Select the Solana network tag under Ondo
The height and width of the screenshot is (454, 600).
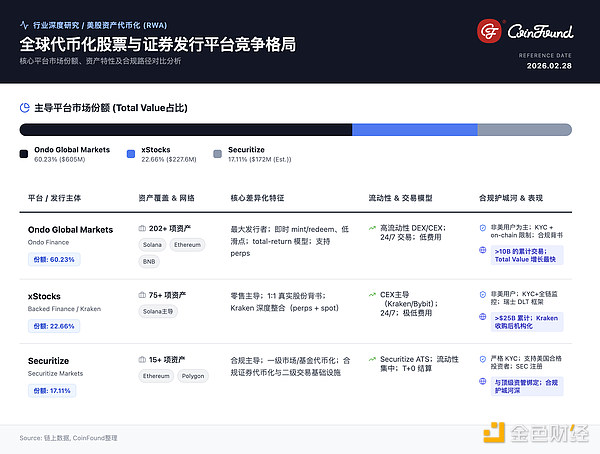click(153, 244)
